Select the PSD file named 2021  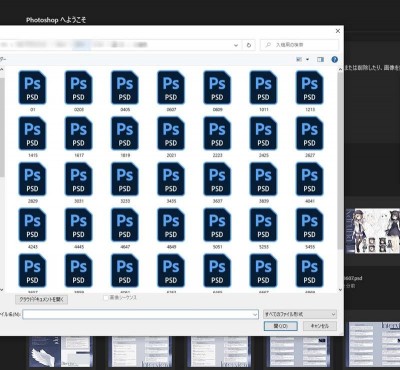171,136
